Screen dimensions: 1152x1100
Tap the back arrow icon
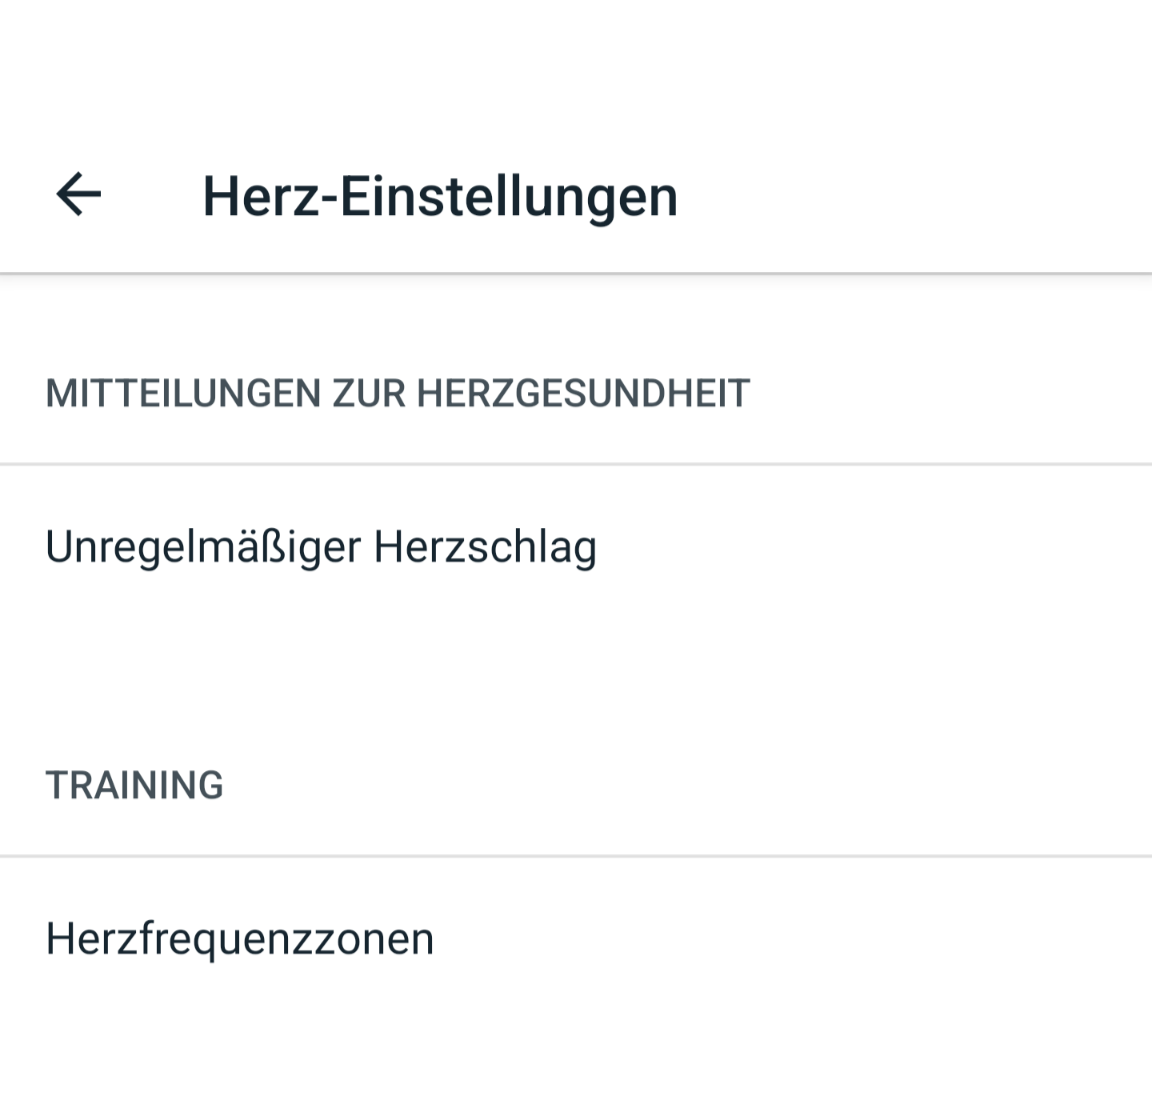[78, 194]
